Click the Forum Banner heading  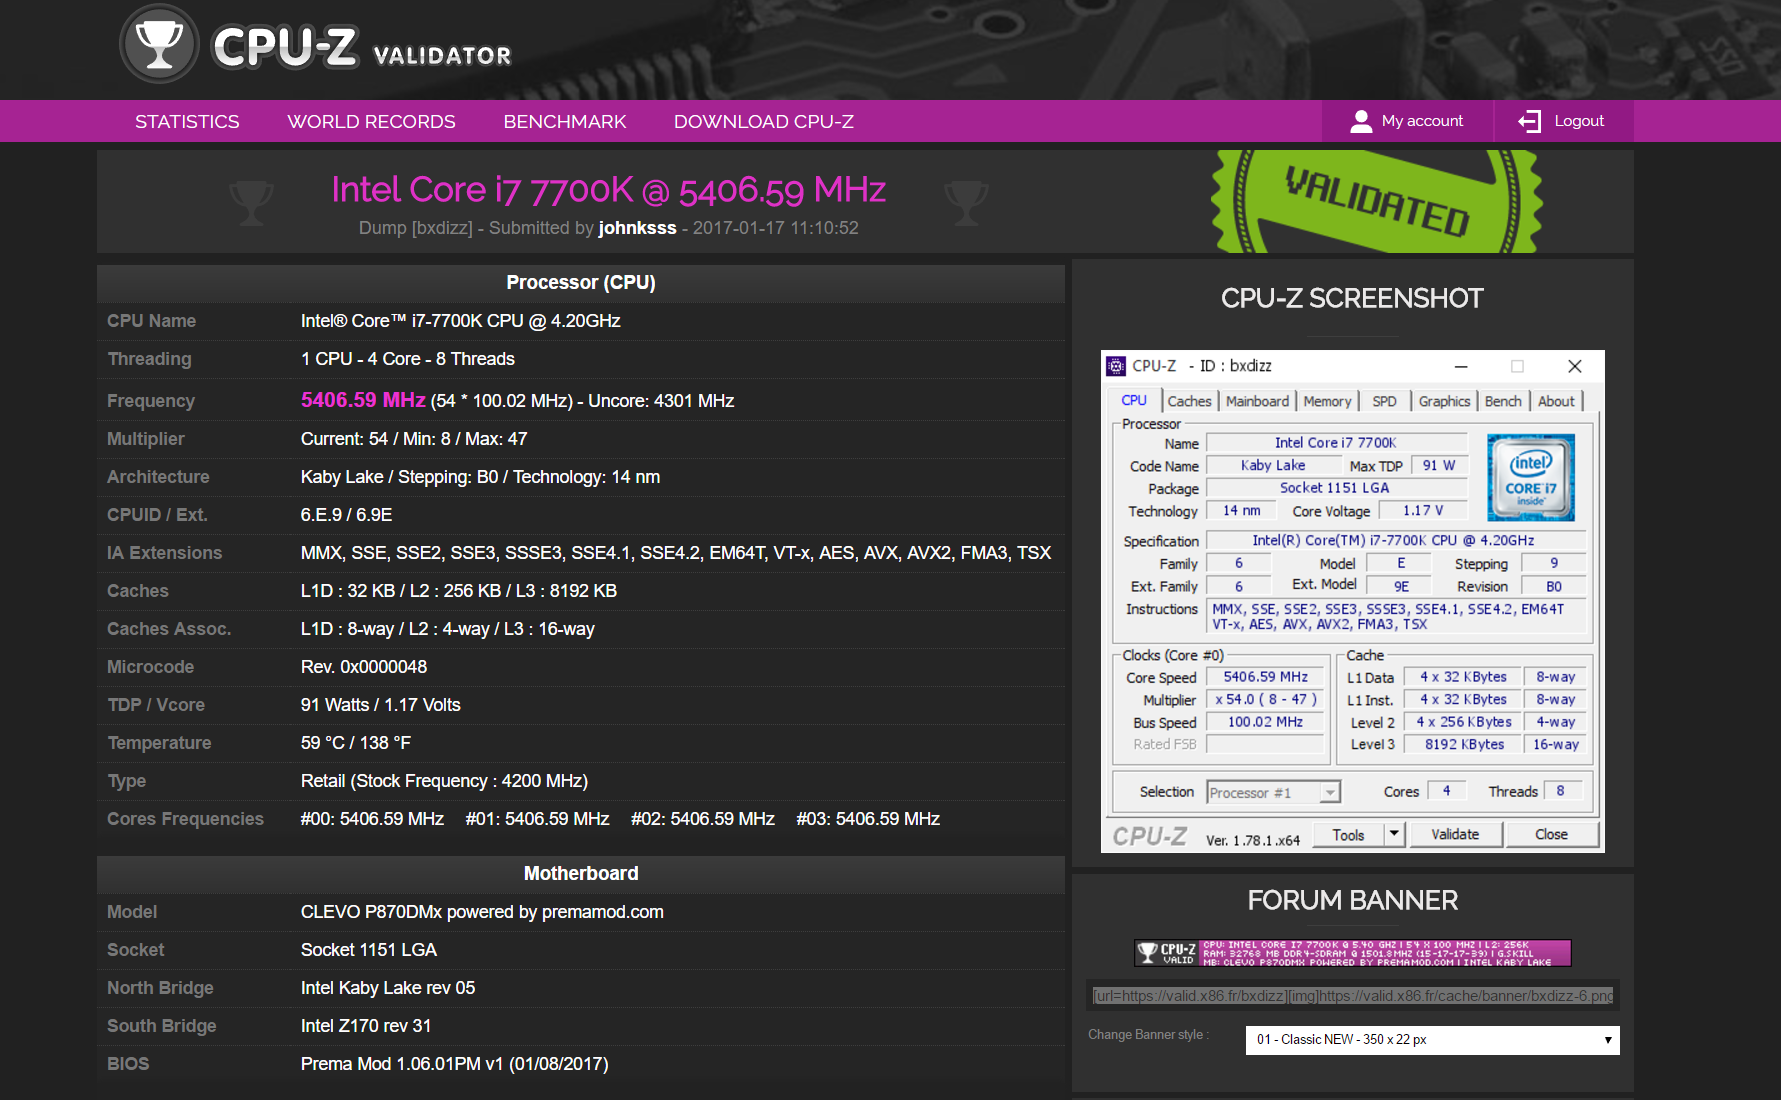tap(1353, 900)
